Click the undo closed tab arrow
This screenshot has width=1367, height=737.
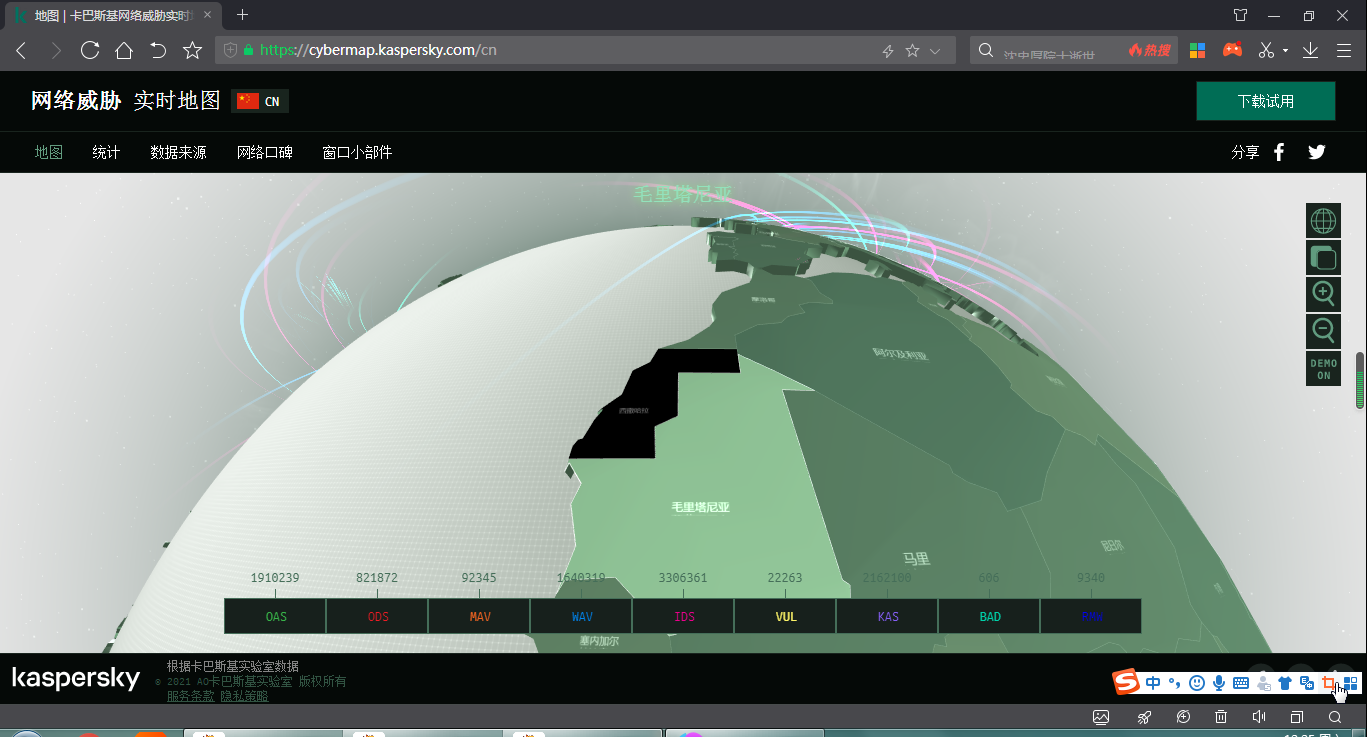click(158, 50)
